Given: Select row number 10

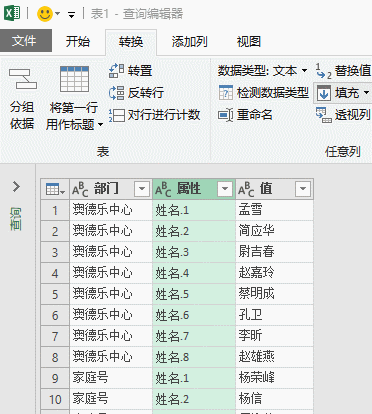Looking at the screenshot, I should click(x=55, y=399).
